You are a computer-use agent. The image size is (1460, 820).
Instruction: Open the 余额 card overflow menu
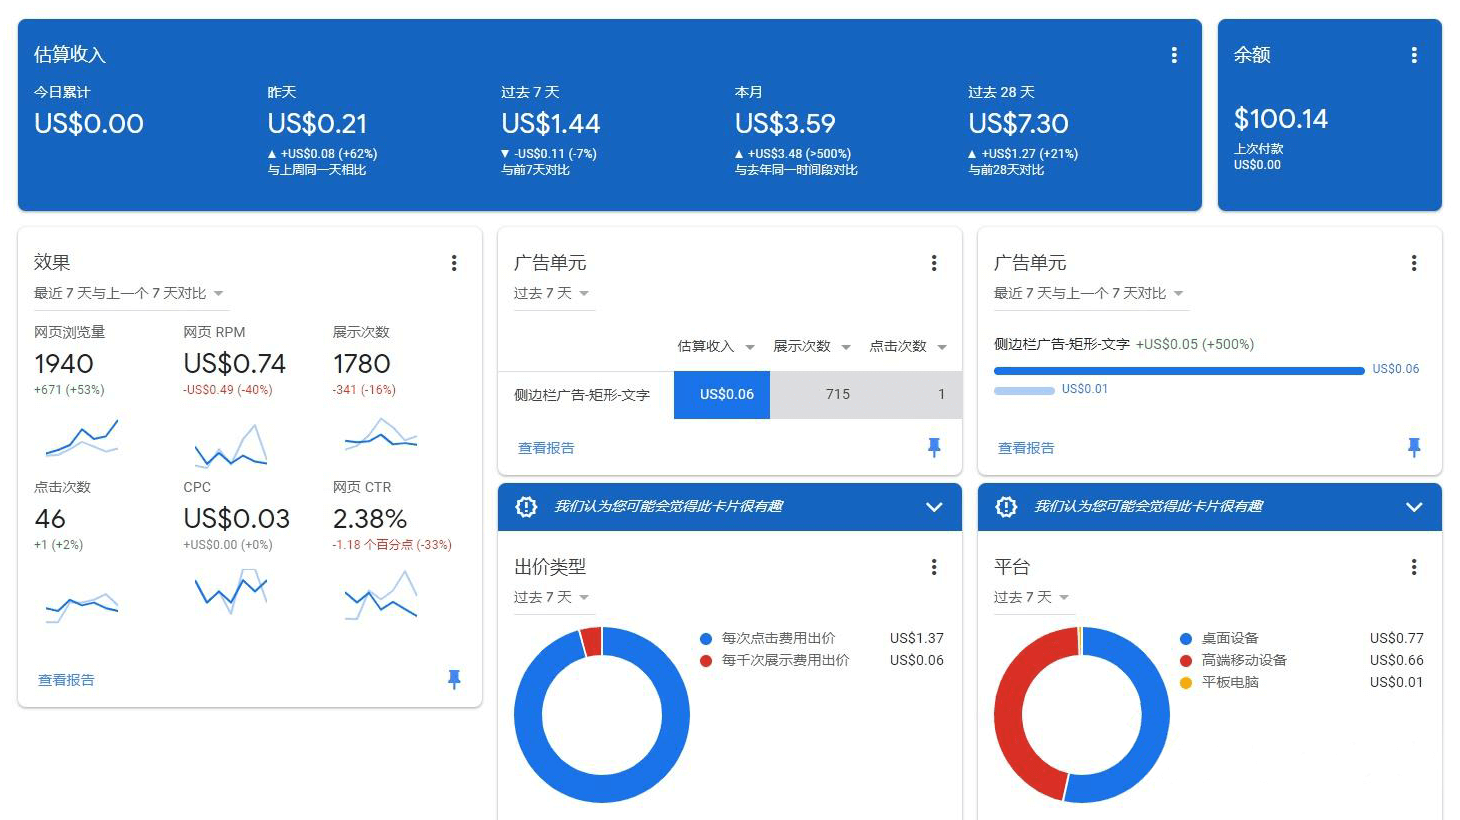point(1414,55)
